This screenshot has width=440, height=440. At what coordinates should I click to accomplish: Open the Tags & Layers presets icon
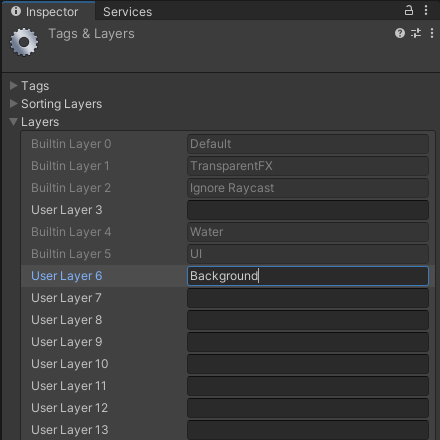click(x=416, y=33)
